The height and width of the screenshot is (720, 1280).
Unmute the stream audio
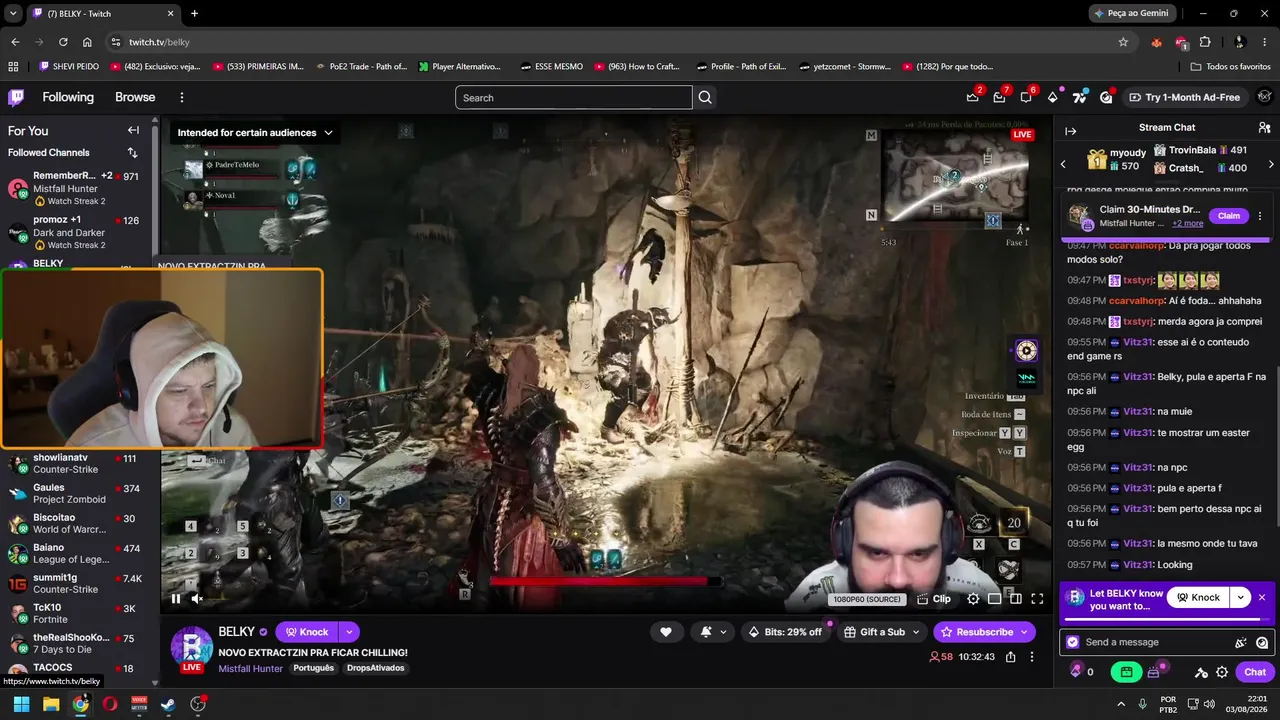tap(197, 599)
